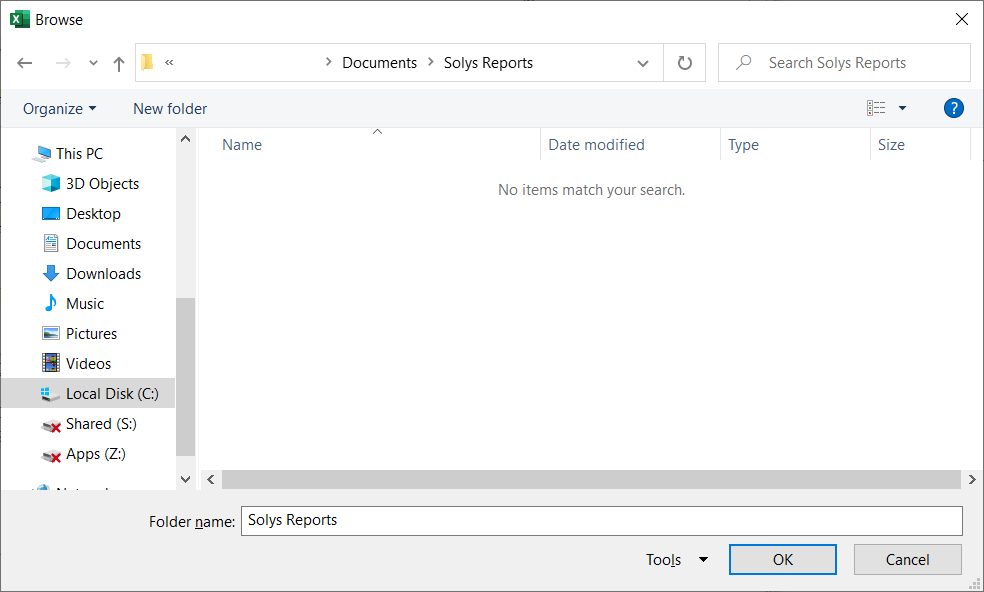The width and height of the screenshot is (984, 592).
Task: Click the disconnected Apps drive icon
Action: [x=51, y=456]
